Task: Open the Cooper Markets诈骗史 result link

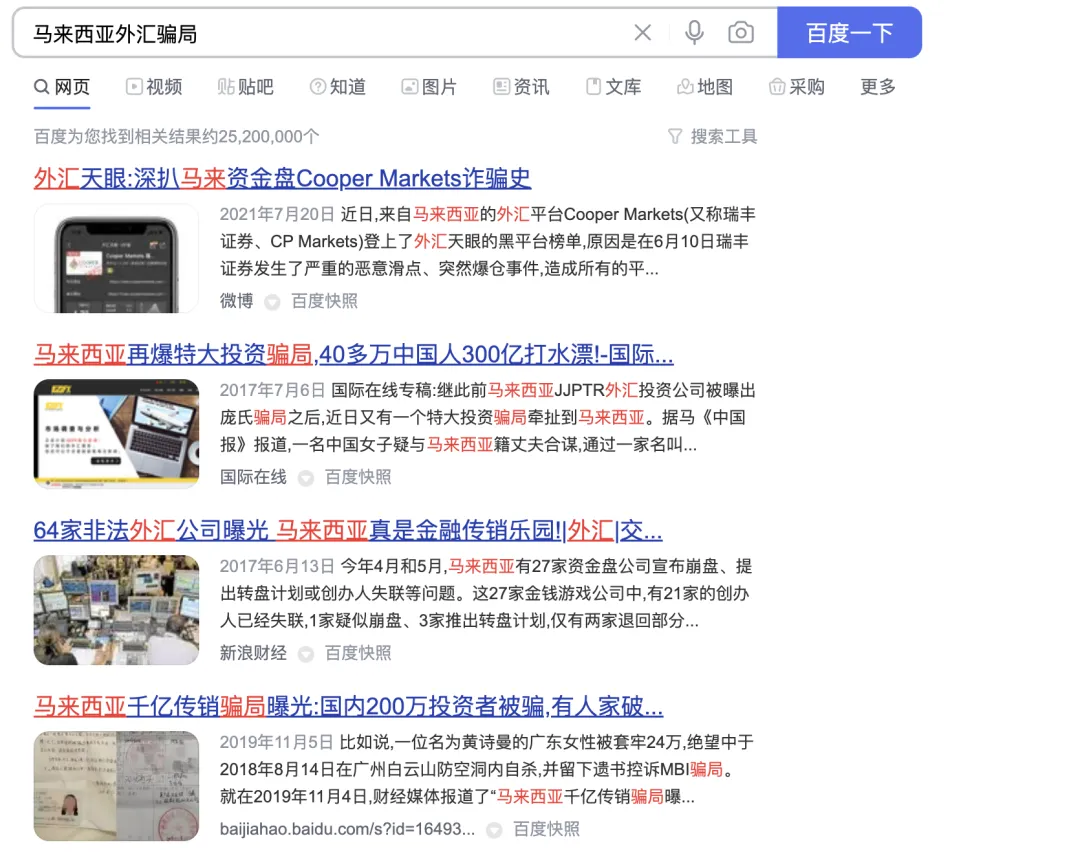Action: pos(282,178)
